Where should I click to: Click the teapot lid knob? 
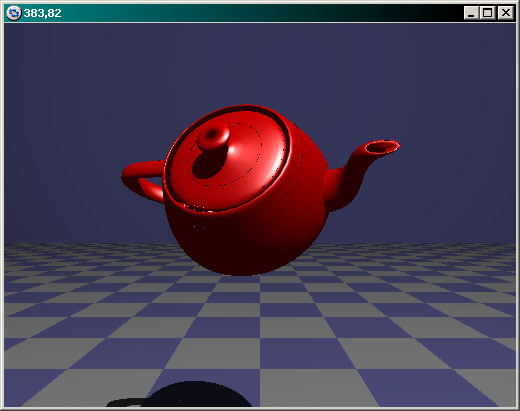213,135
